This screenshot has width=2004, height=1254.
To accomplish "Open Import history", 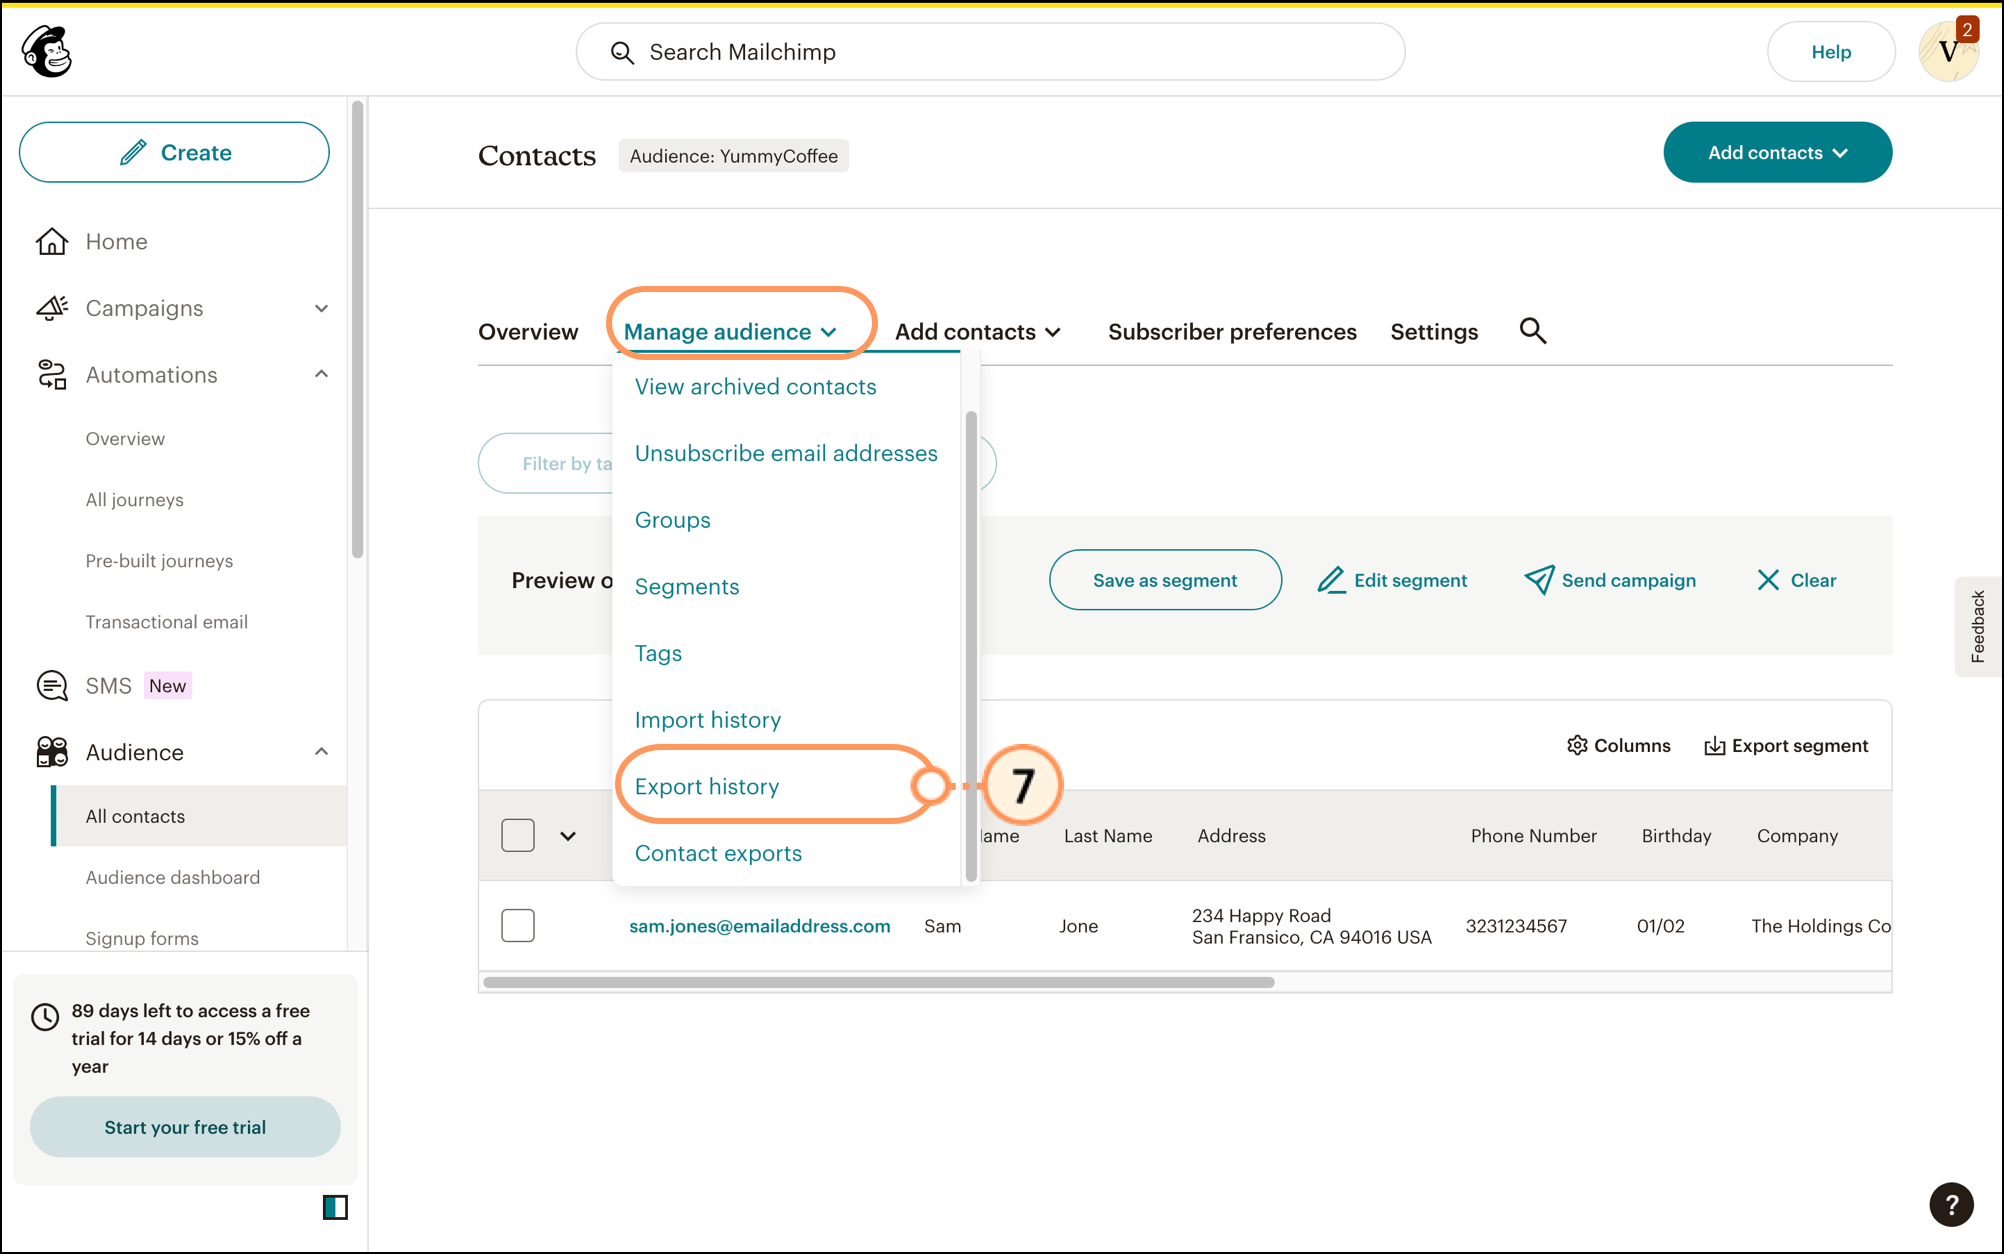I will point(708,720).
